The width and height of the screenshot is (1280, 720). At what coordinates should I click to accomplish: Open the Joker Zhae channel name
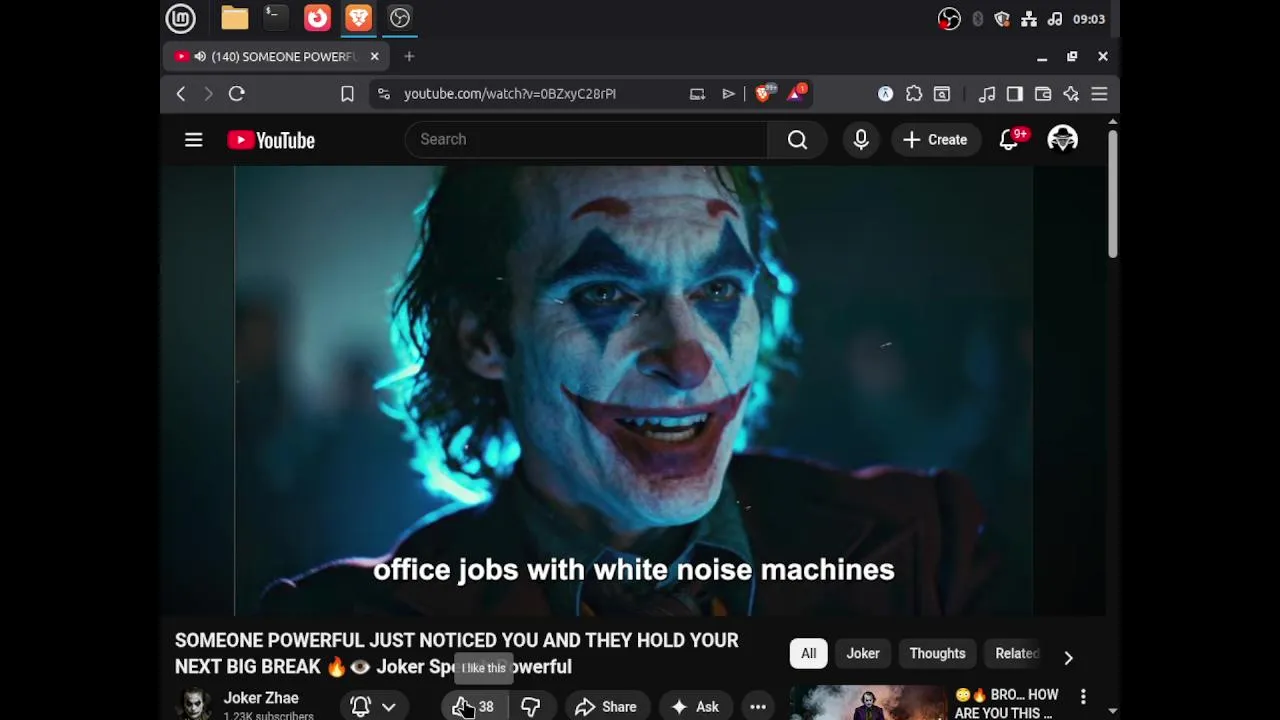click(x=261, y=698)
